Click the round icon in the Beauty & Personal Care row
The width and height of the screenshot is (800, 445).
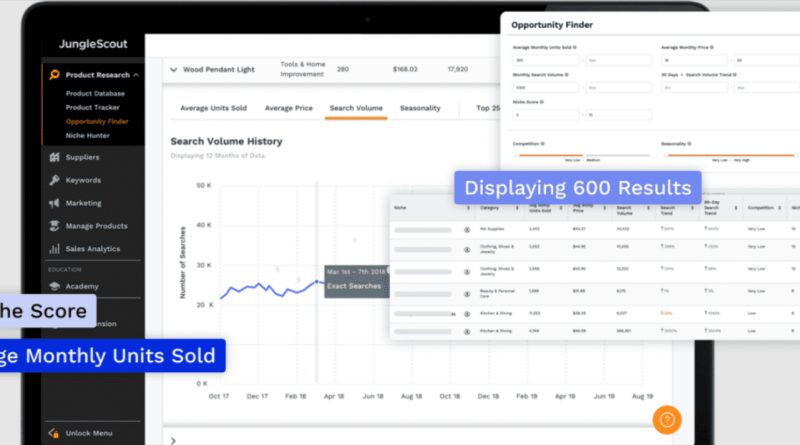tap(467, 294)
